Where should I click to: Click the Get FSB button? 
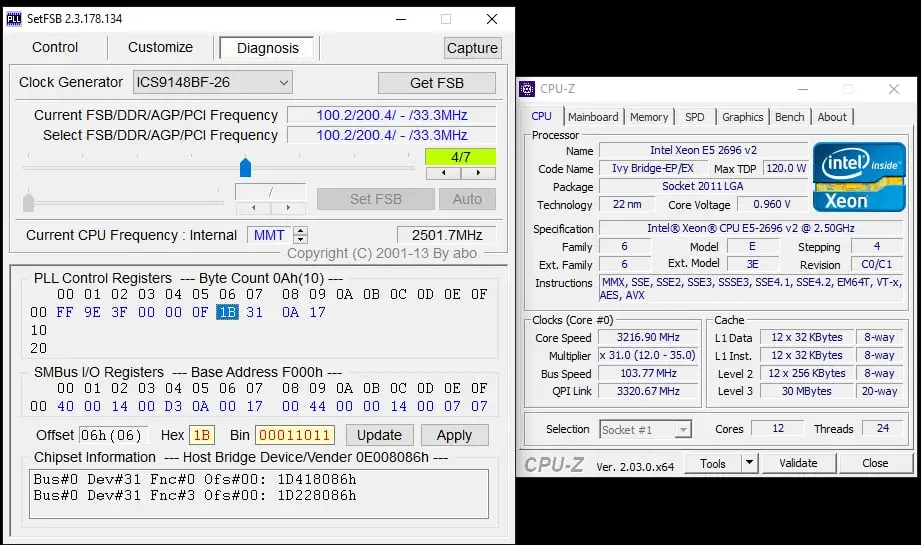[436, 83]
